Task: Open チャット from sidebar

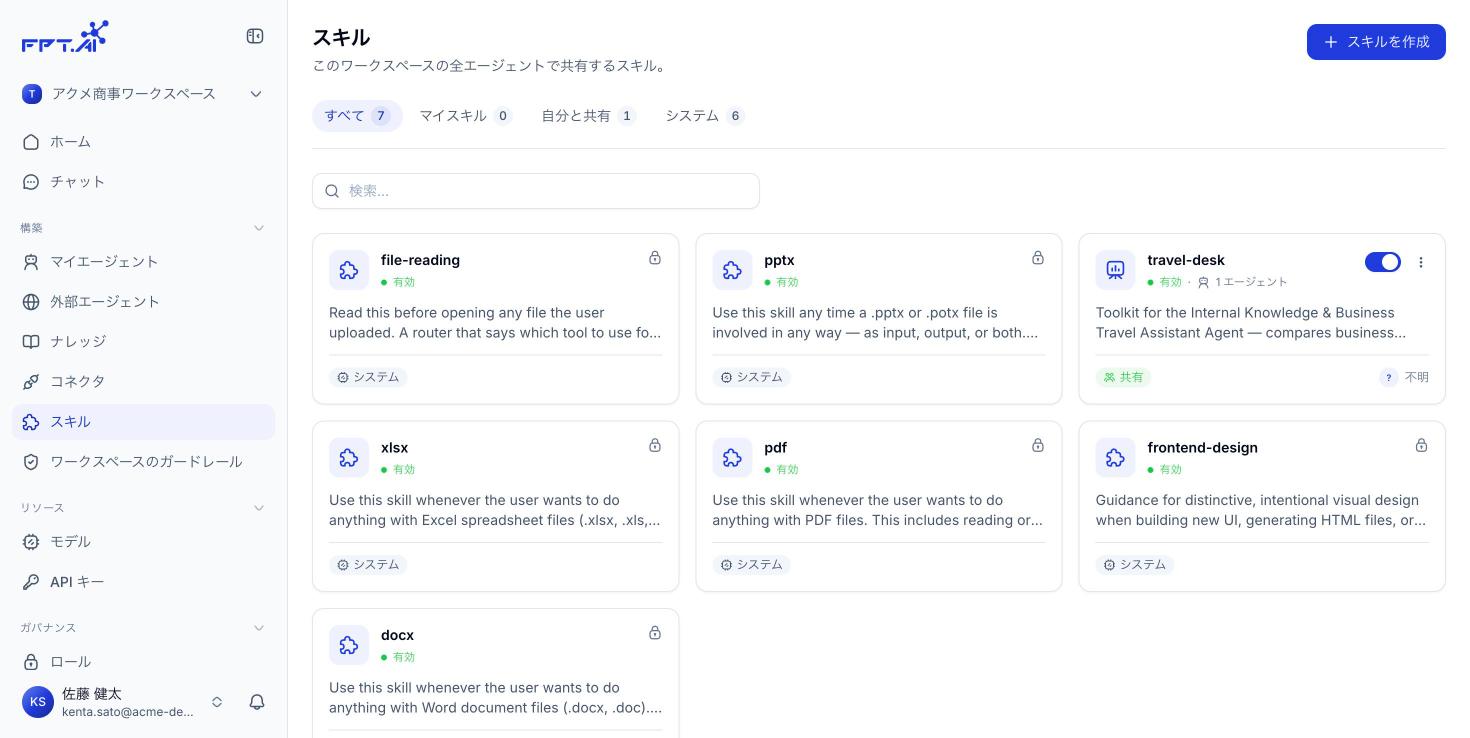Action: point(143,182)
